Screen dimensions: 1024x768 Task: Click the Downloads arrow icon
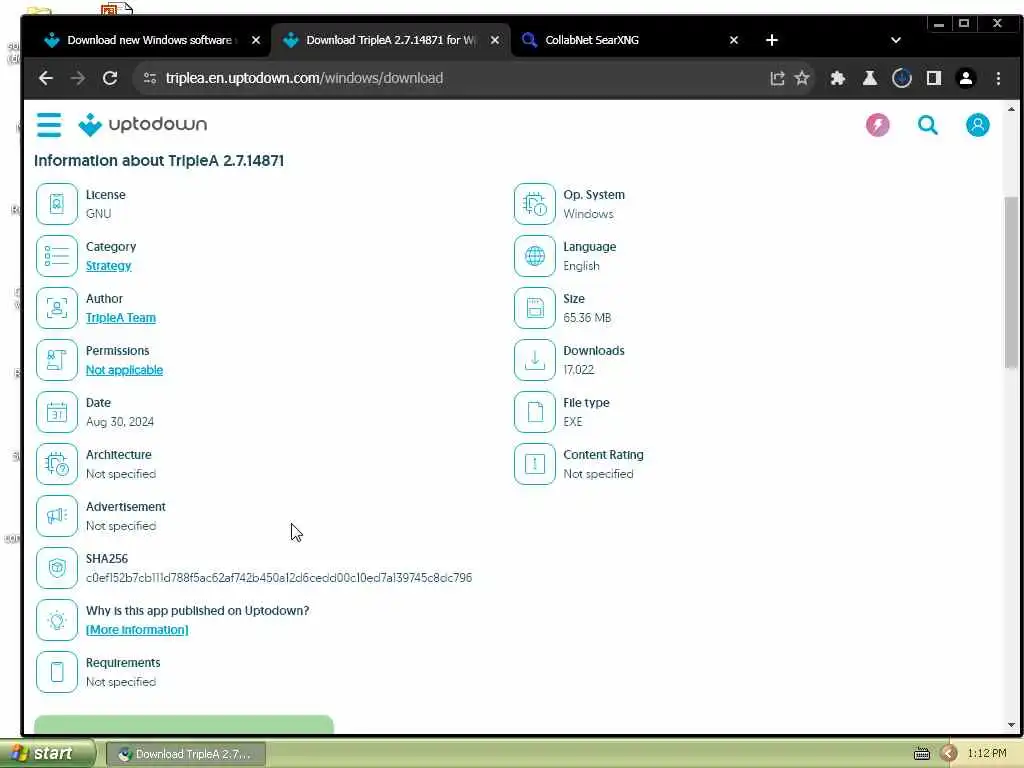pos(535,360)
